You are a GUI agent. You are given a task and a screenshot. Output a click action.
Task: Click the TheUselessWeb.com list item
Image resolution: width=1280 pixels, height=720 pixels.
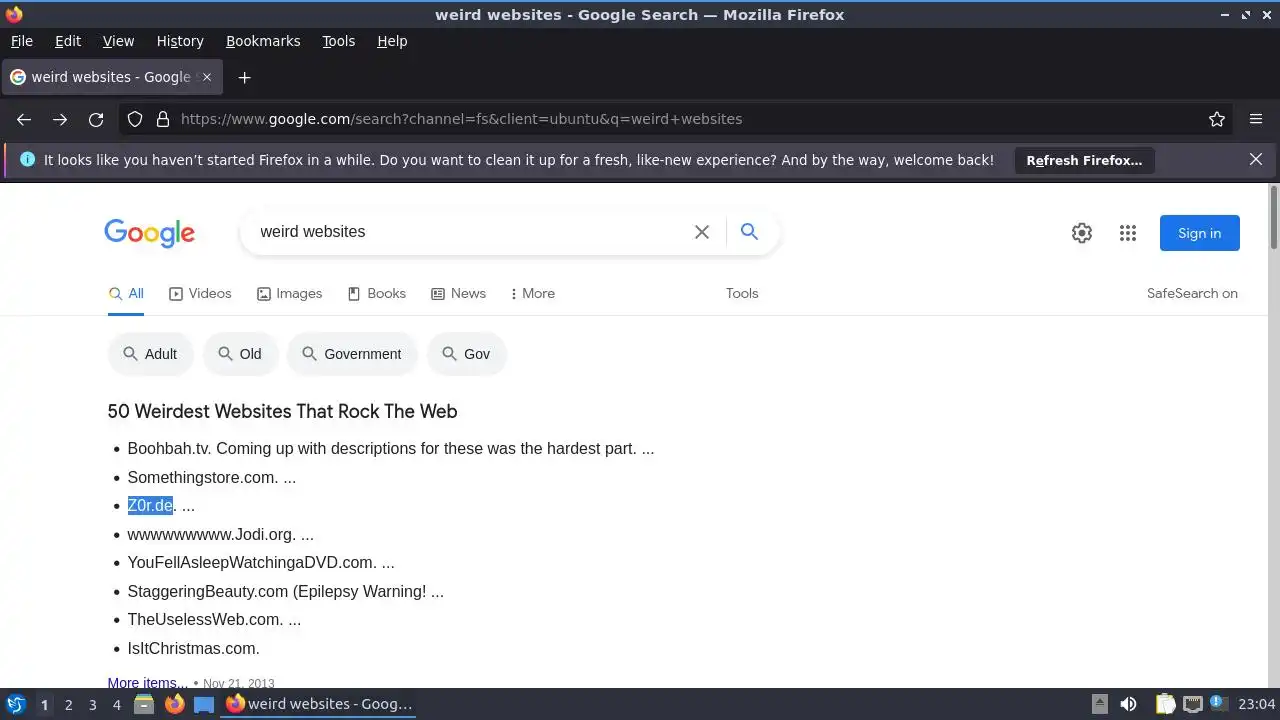tap(214, 620)
